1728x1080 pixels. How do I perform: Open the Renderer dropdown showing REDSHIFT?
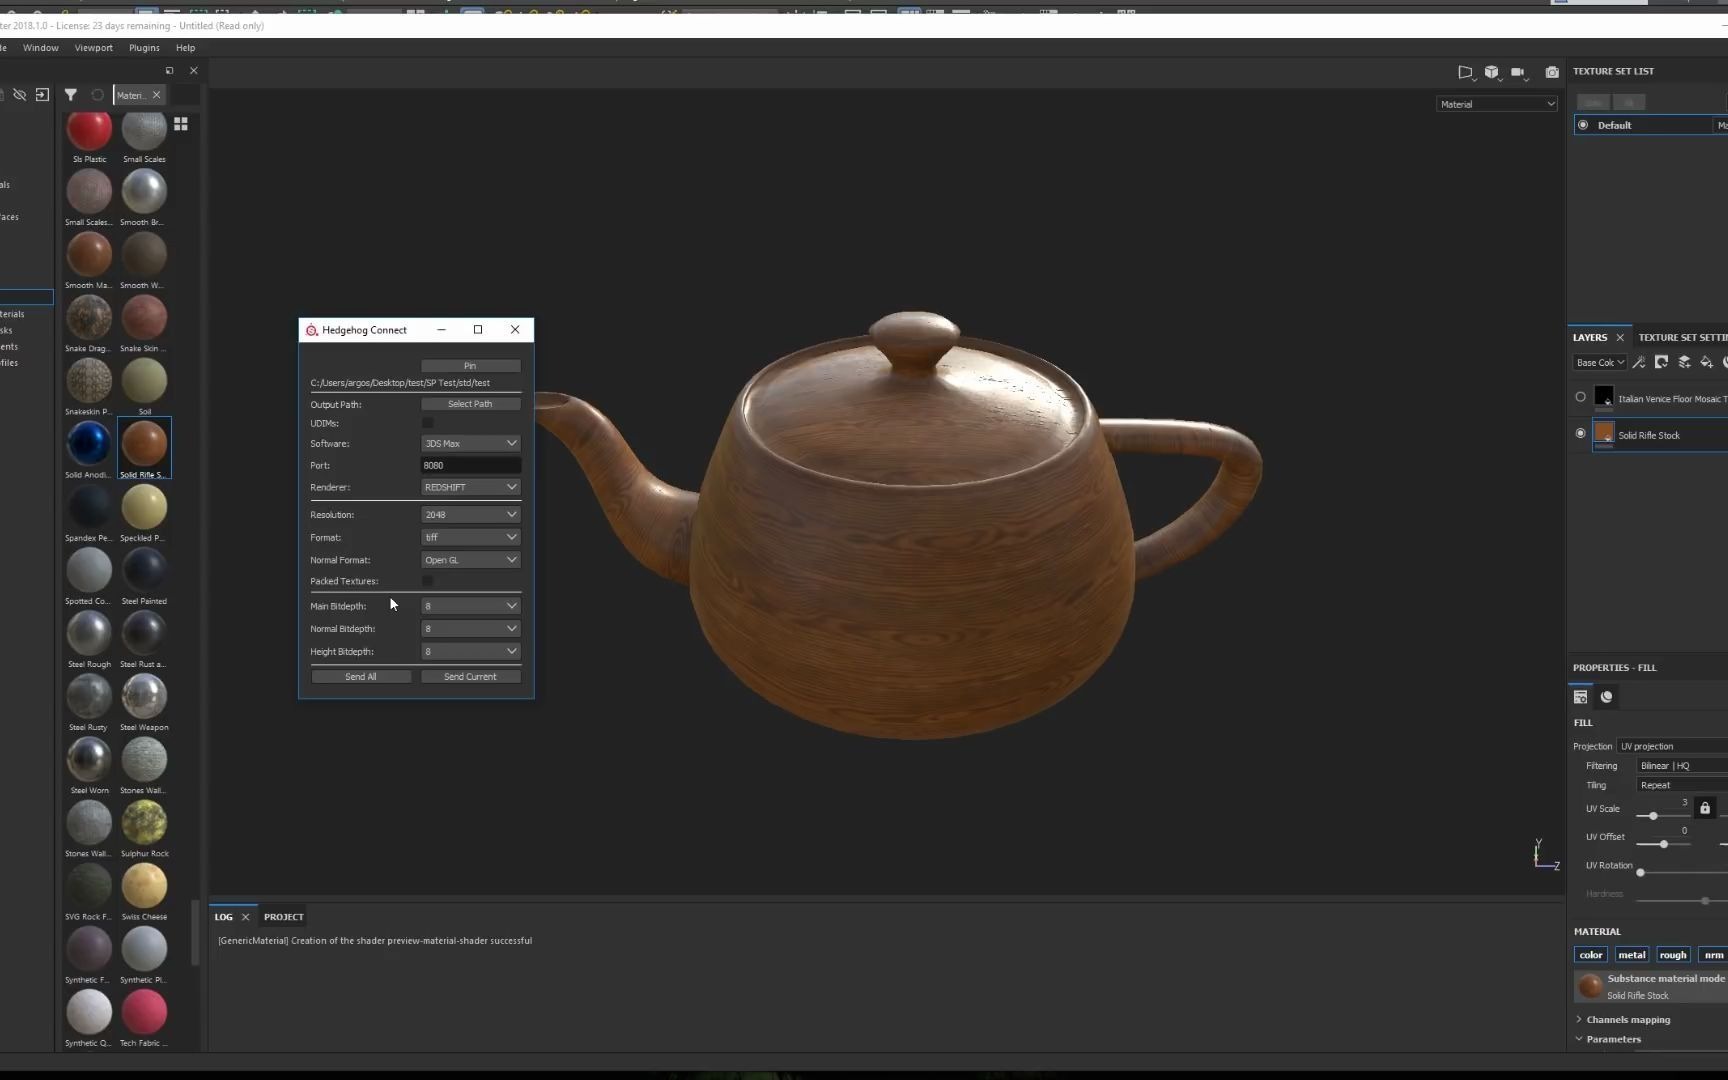click(470, 487)
